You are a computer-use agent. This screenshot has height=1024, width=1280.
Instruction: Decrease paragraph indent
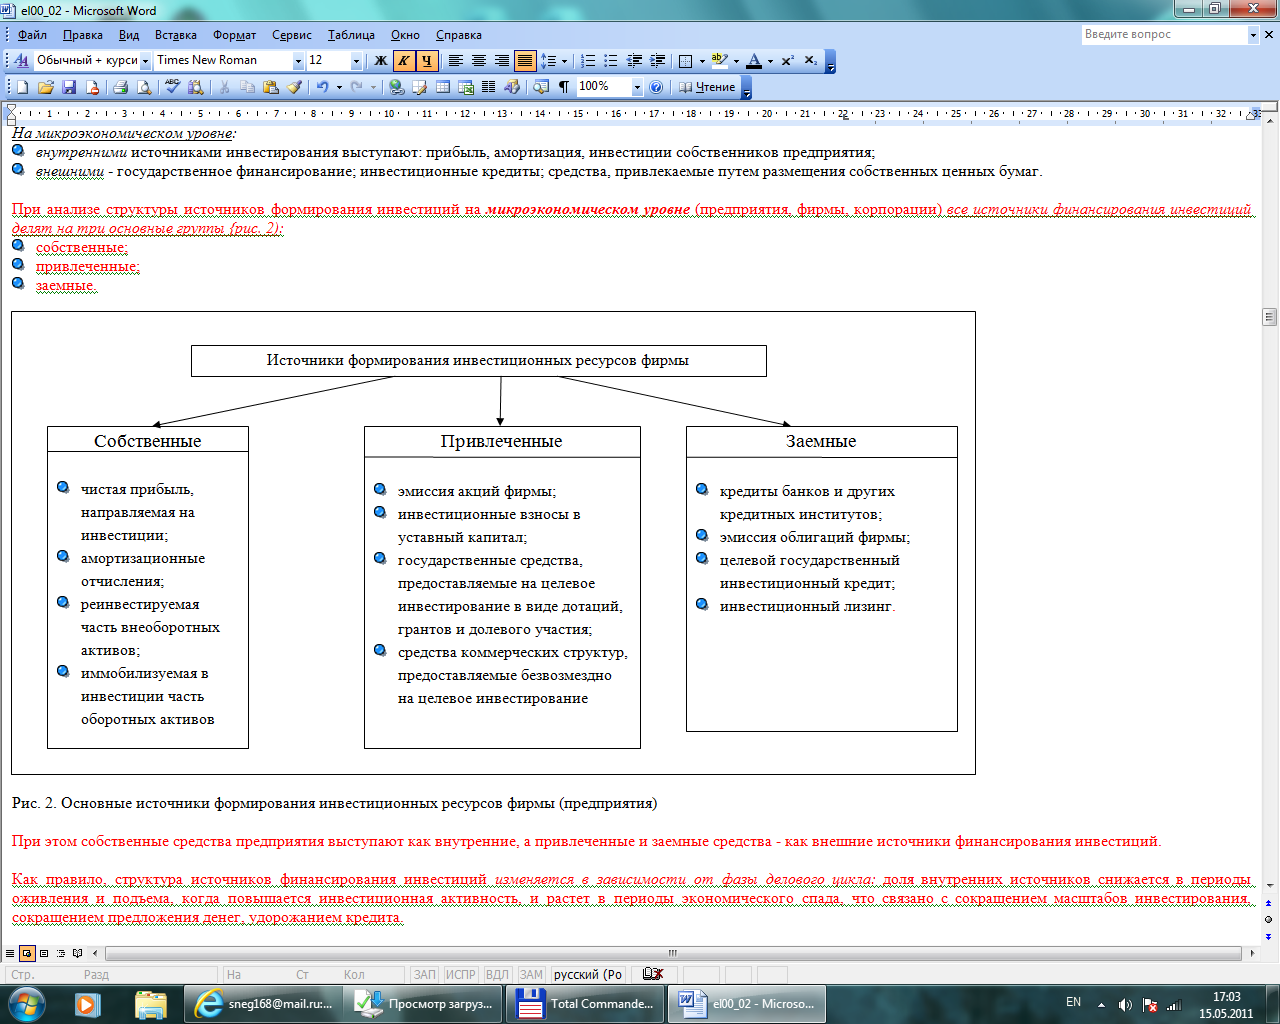click(635, 61)
